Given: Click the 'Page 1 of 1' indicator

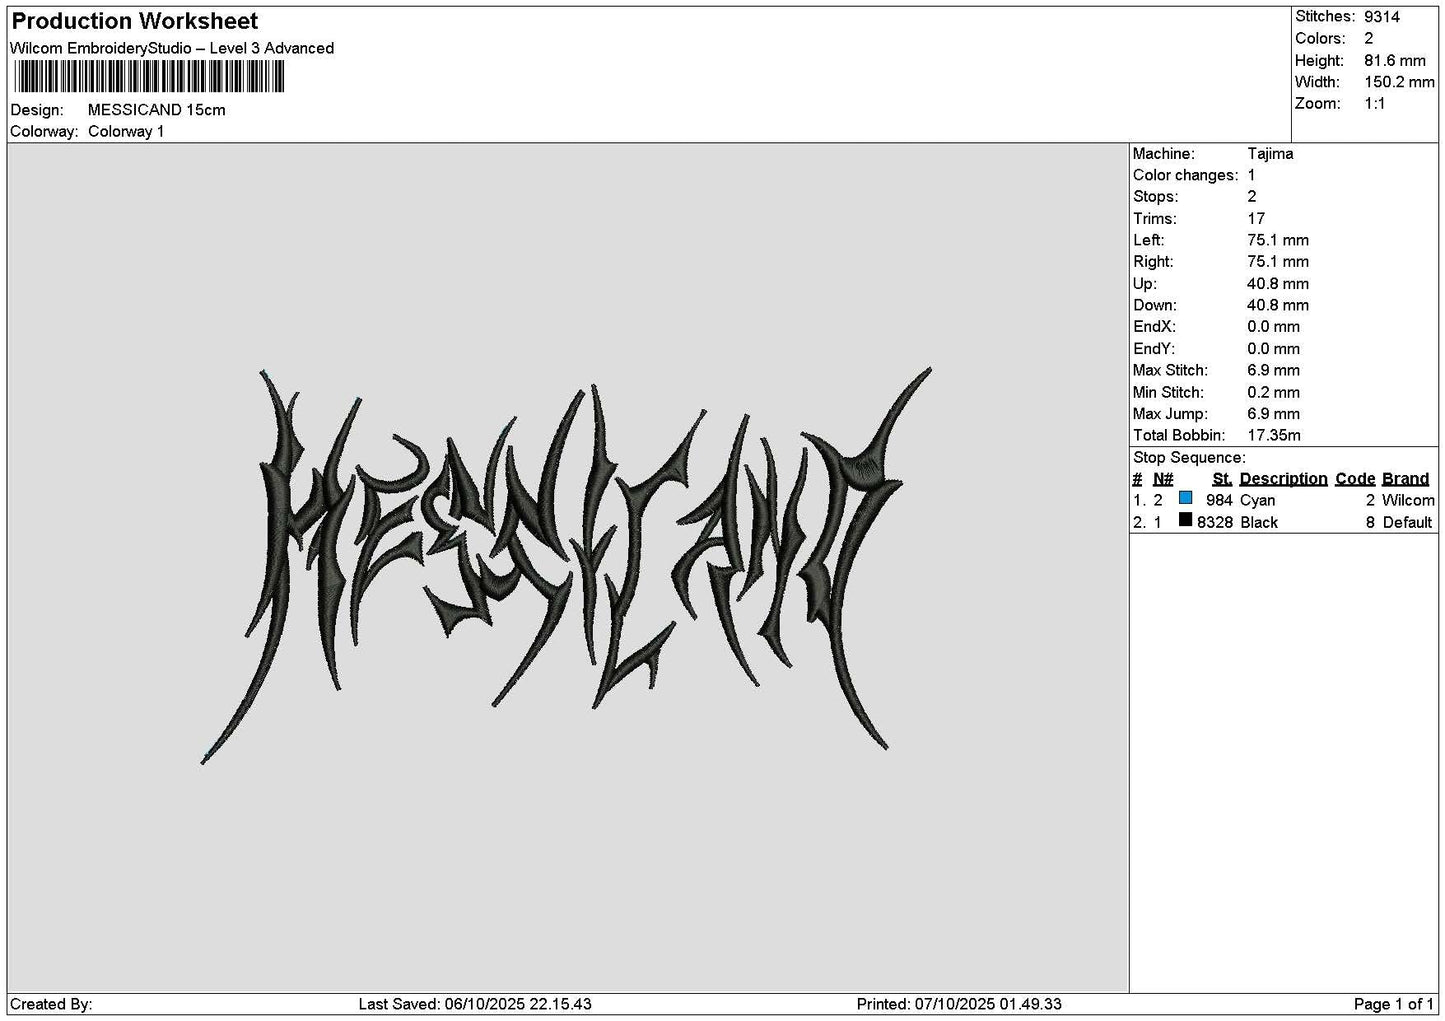Looking at the screenshot, I should click(x=1393, y=1004).
